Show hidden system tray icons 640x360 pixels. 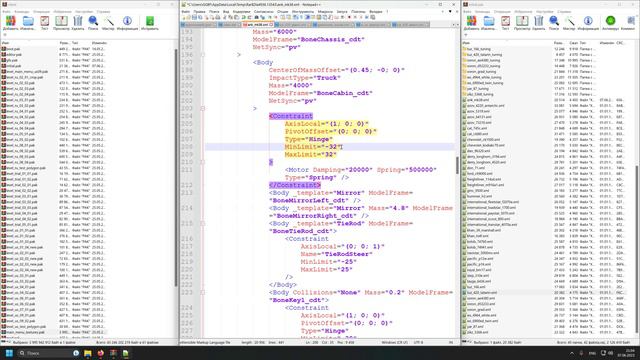(572, 353)
